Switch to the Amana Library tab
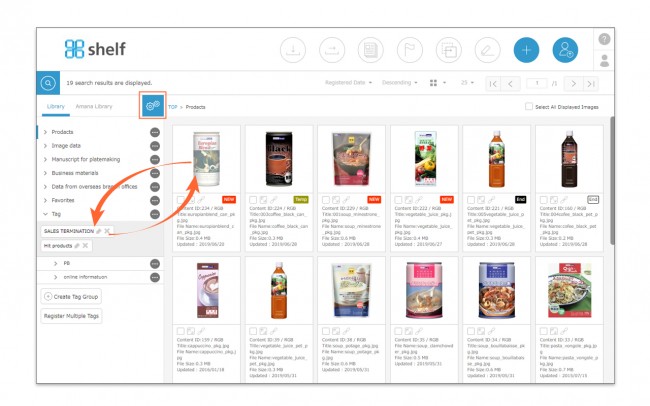The height and width of the screenshot is (406, 650). click(94, 106)
